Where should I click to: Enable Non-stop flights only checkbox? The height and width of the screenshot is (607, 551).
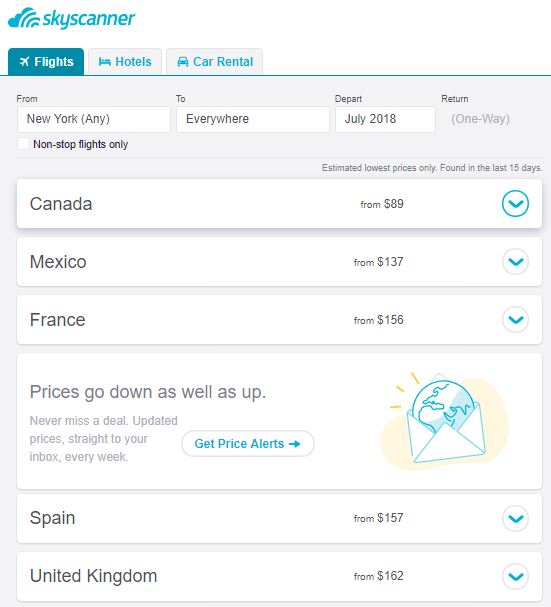24,144
